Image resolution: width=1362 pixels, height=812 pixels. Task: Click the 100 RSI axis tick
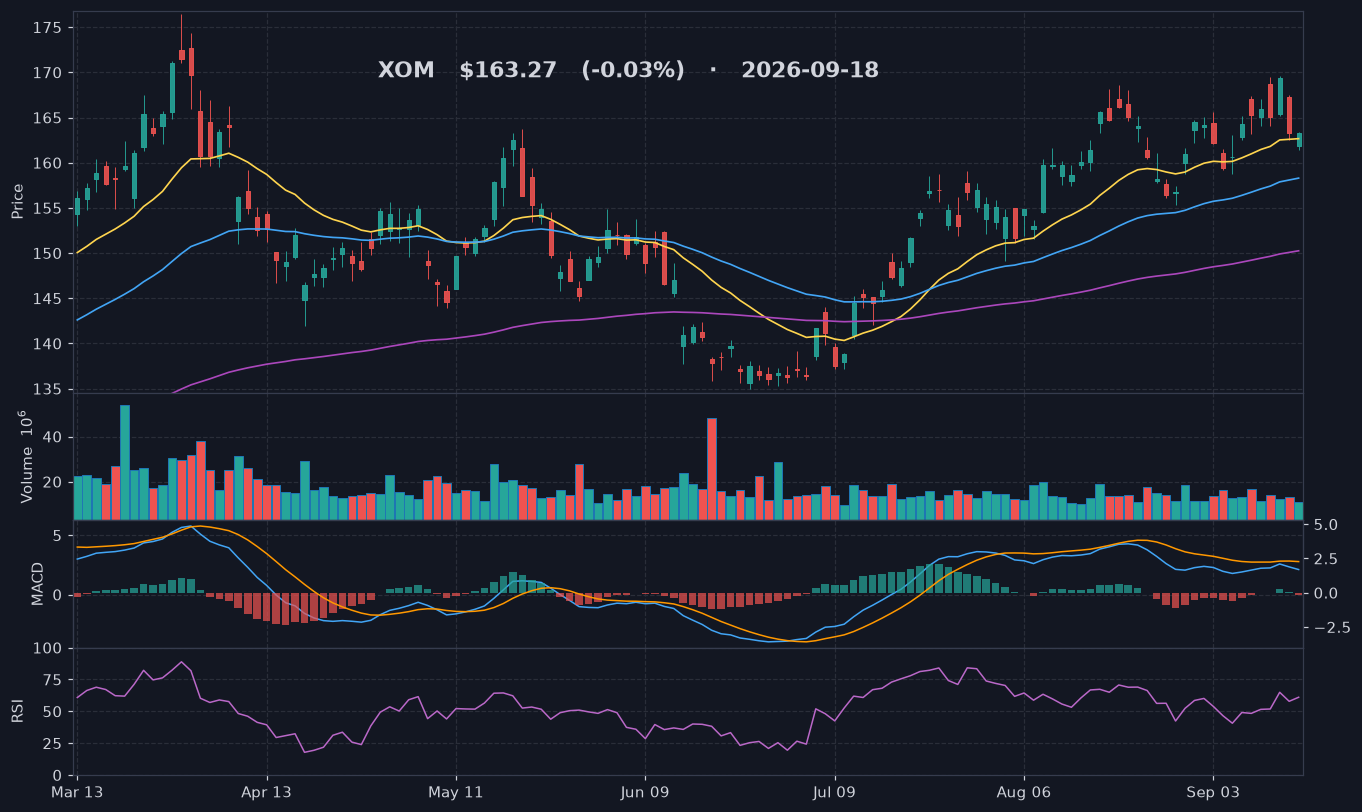click(x=48, y=649)
